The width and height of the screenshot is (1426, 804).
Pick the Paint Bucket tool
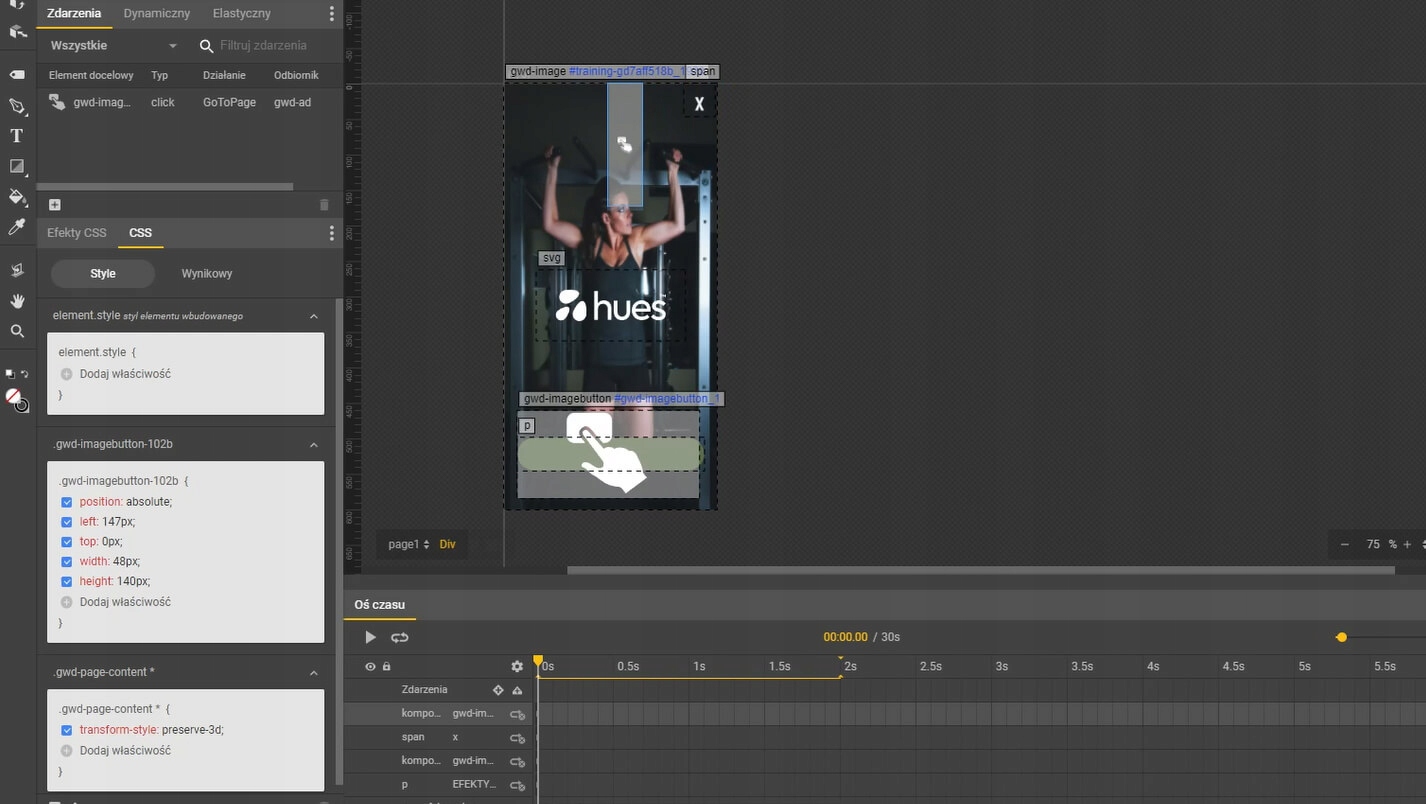(x=17, y=196)
